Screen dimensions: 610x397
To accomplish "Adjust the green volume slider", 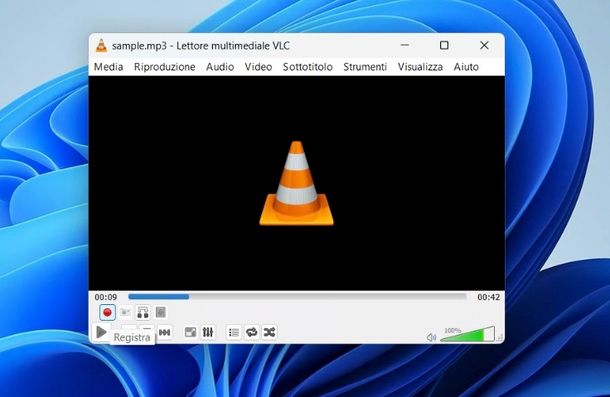I will [x=467, y=334].
